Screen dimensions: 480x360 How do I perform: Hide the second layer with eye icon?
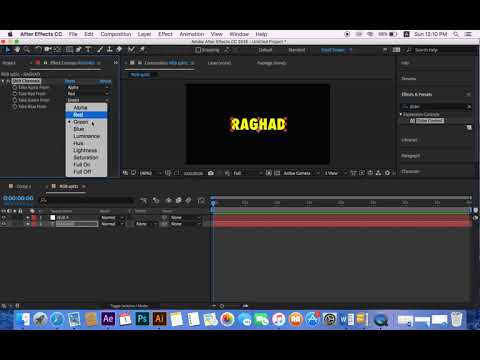4,224
